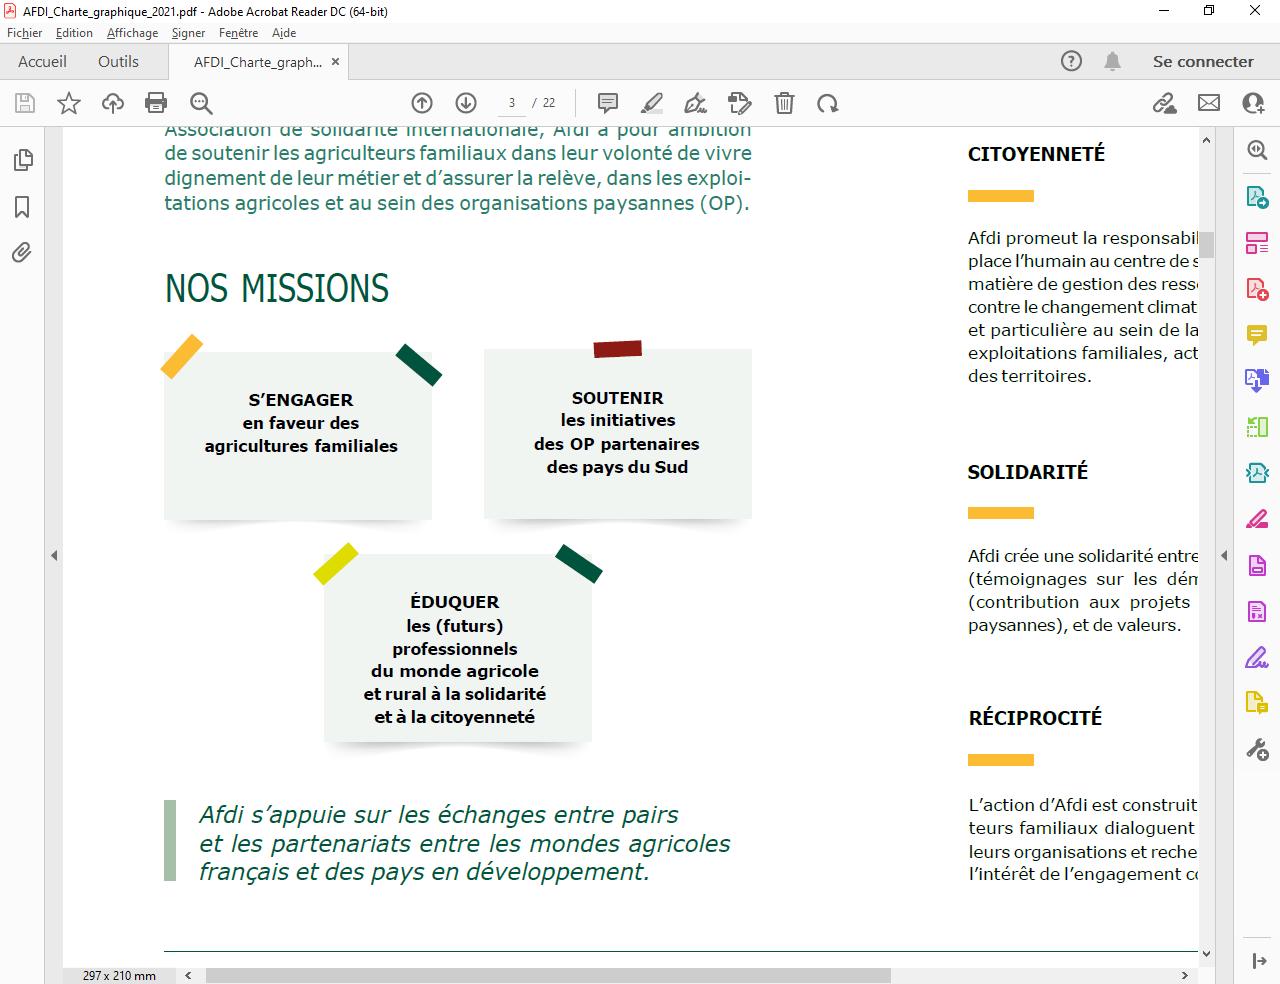Rotate the page clockwise
This screenshot has width=1280, height=984.
pyautogui.click(x=828, y=103)
